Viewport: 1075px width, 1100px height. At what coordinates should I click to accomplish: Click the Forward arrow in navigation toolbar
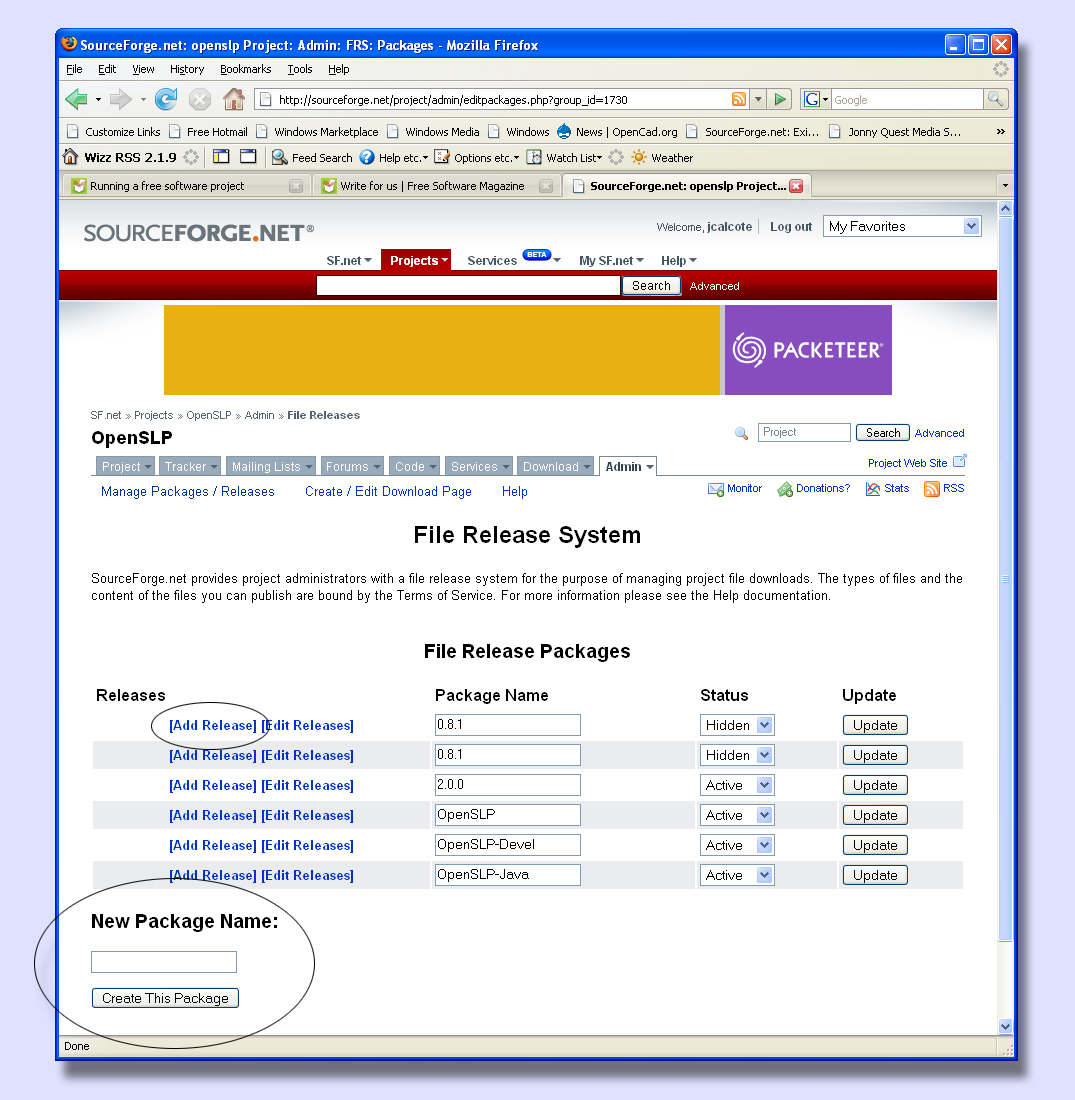(x=121, y=100)
